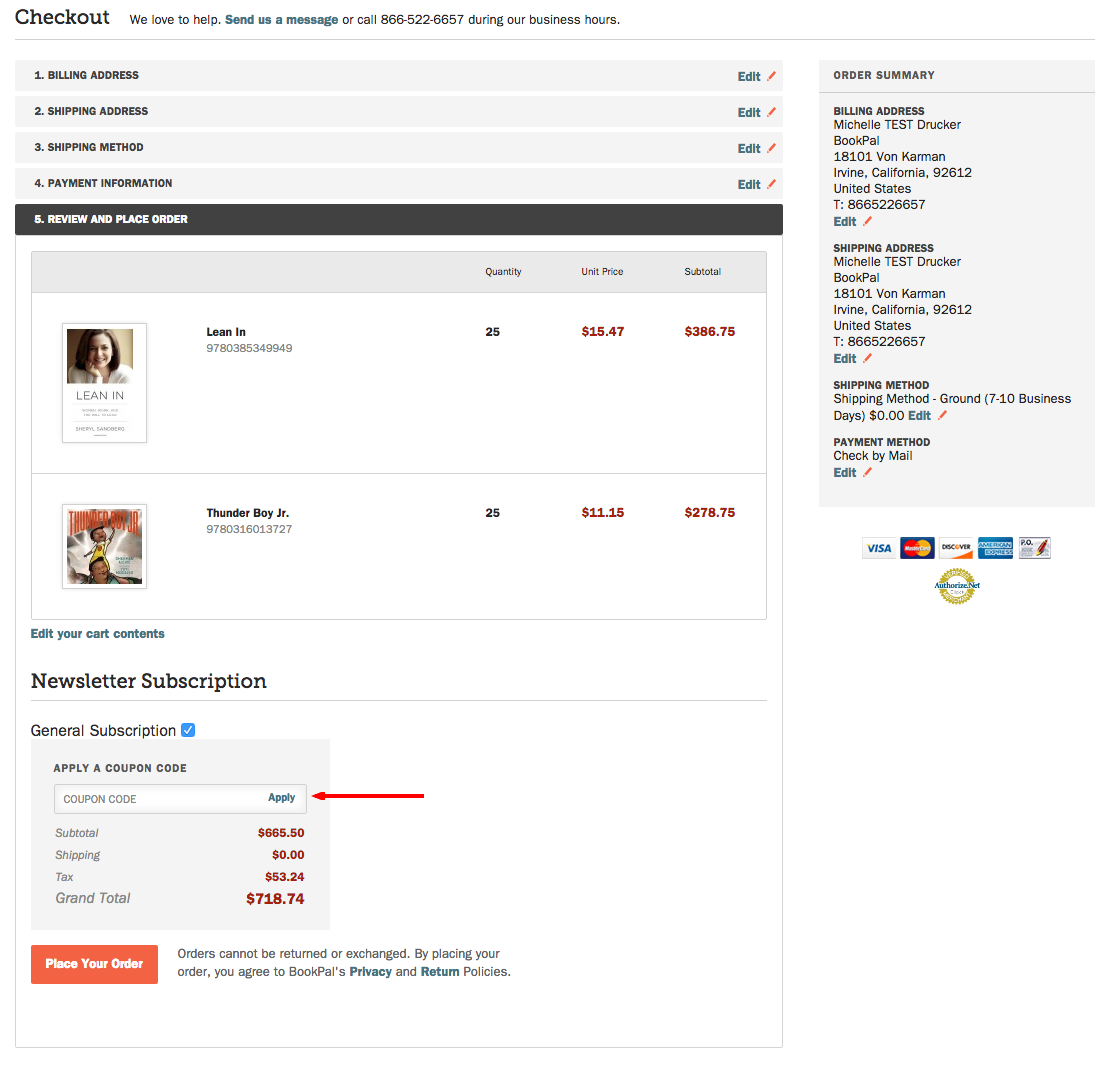Click the Subtotal amount $665.50
Image resolution: width=1110 pixels, height=1075 pixels.
281,833
